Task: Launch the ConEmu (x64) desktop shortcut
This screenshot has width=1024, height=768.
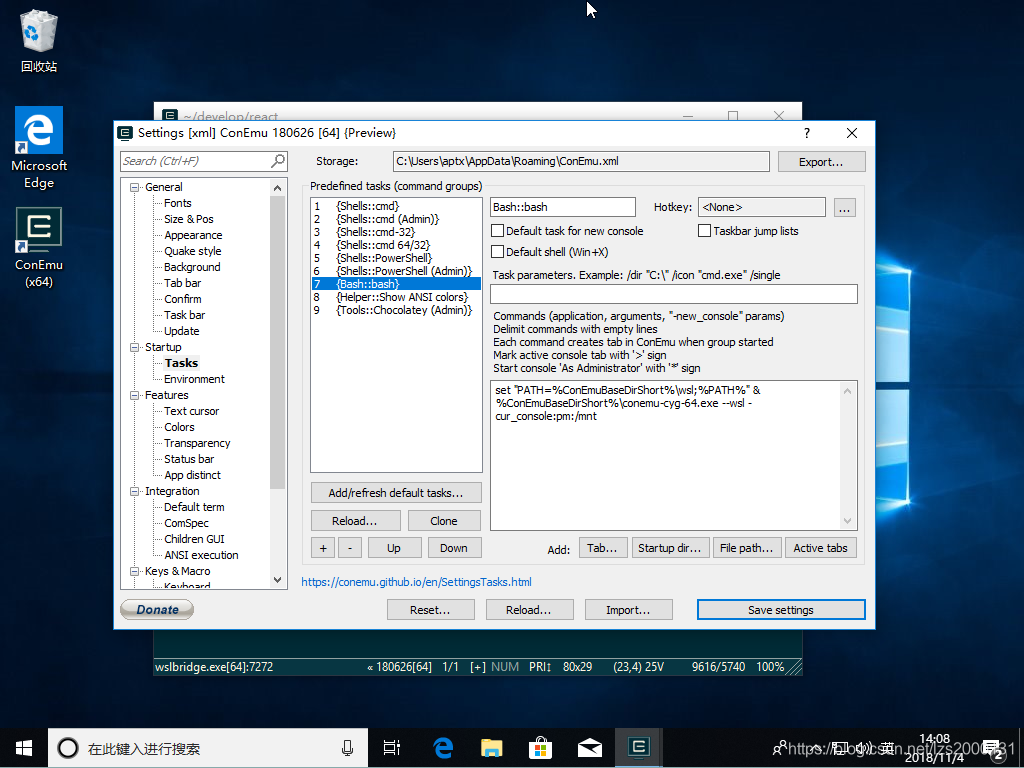Action: (39, 248)
